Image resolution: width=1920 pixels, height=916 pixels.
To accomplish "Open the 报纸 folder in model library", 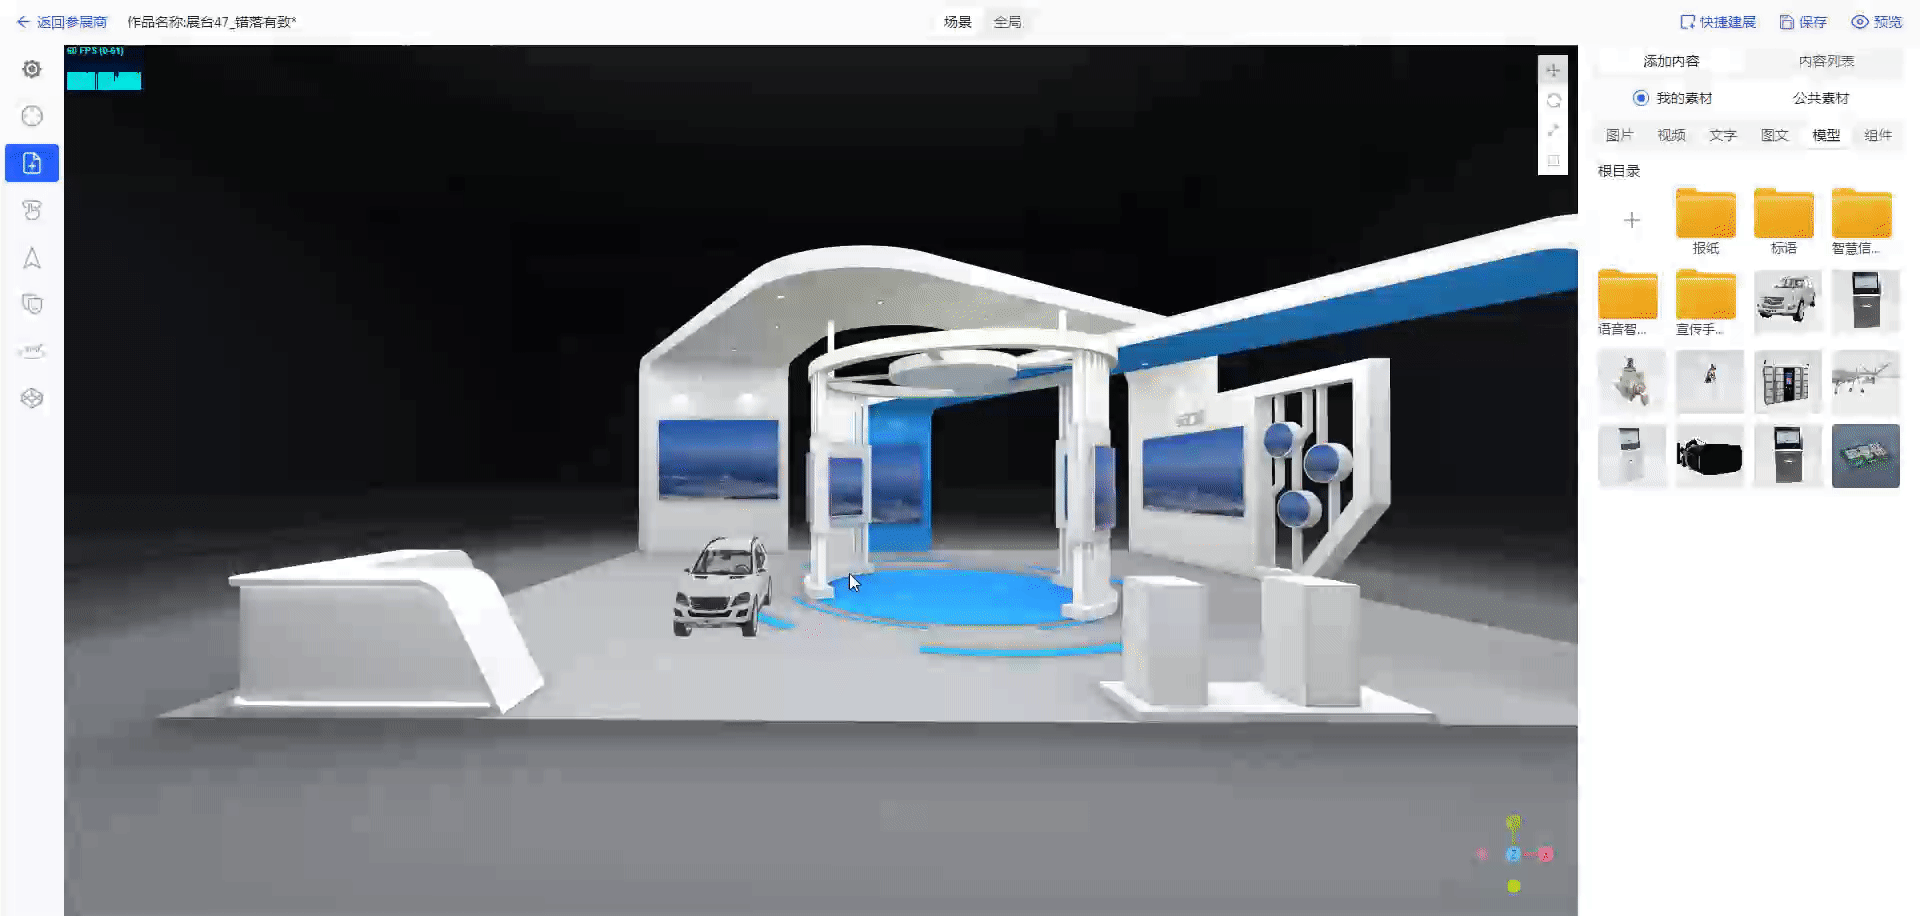I will 1705,215.
